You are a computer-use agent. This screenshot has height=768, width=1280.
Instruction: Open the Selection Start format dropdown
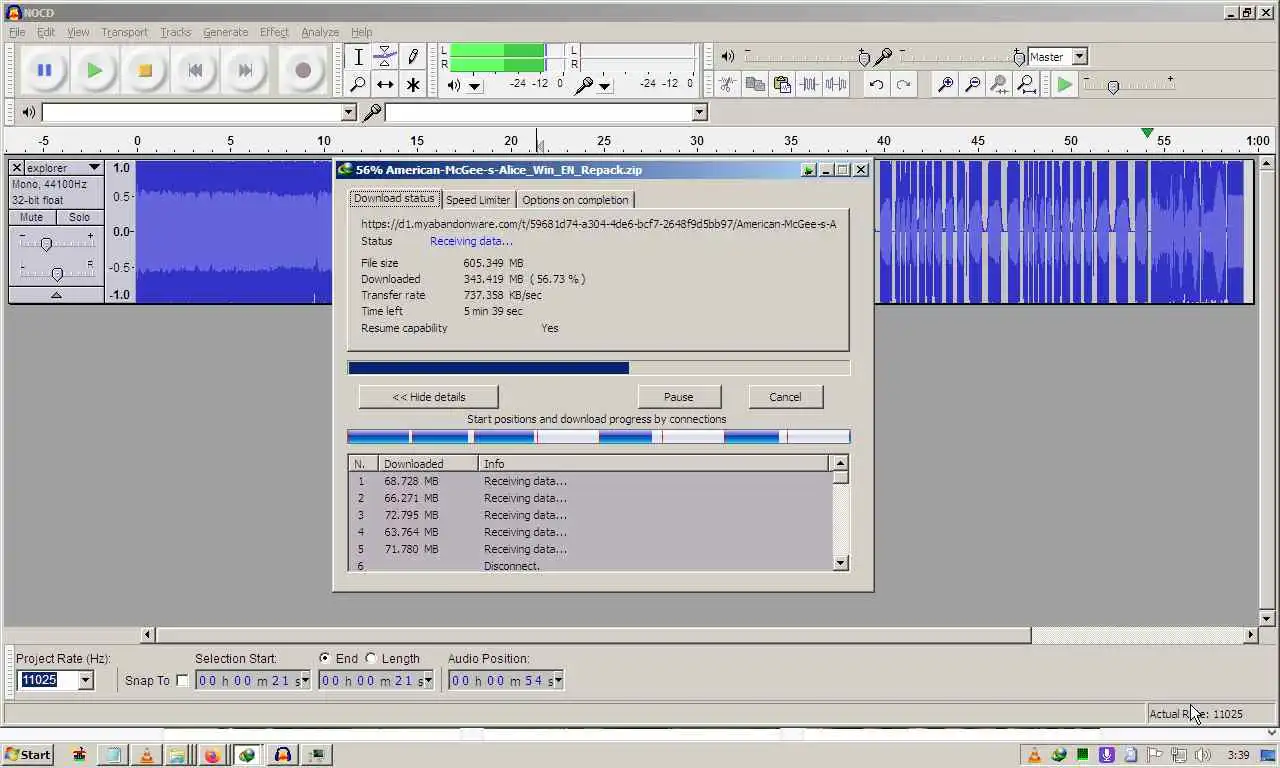point(304,681)
